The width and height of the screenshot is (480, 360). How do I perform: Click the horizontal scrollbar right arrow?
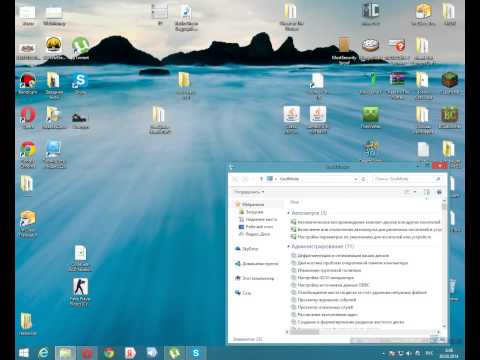[438, 332]
